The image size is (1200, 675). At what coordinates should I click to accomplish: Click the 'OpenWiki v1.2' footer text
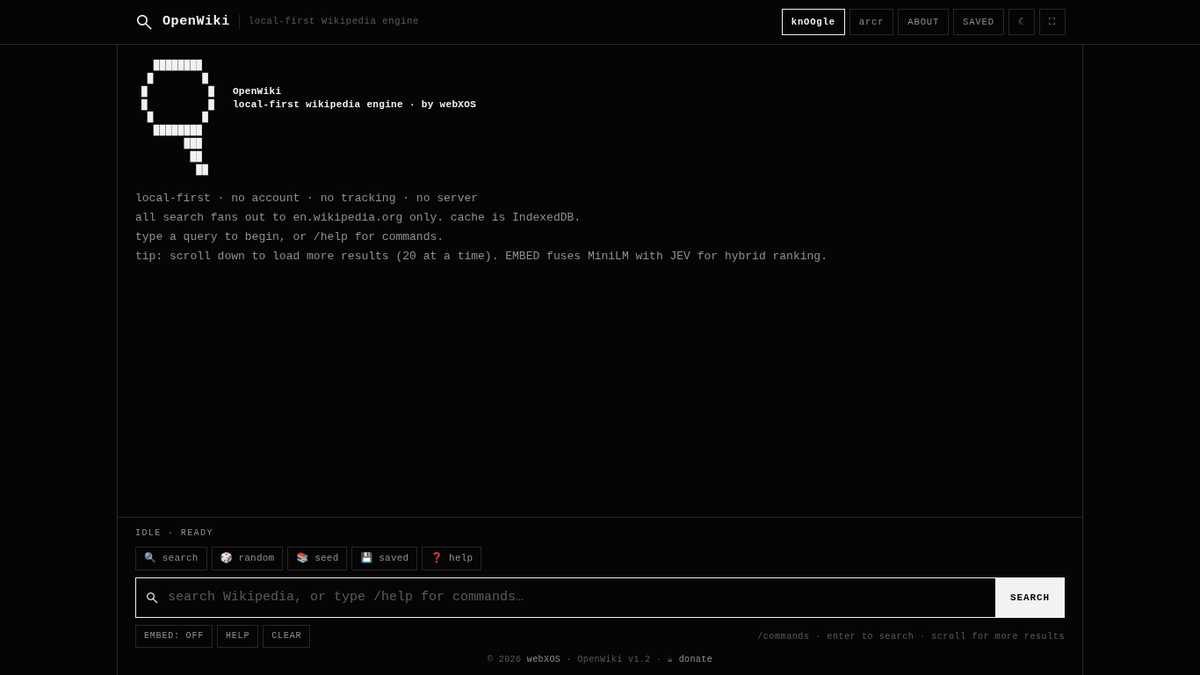pos(613,660)
